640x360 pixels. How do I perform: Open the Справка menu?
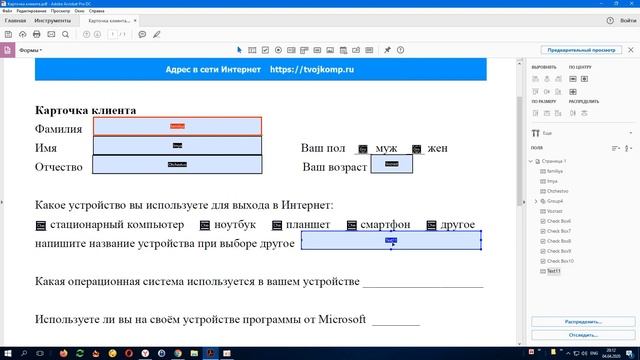(97, 11)
